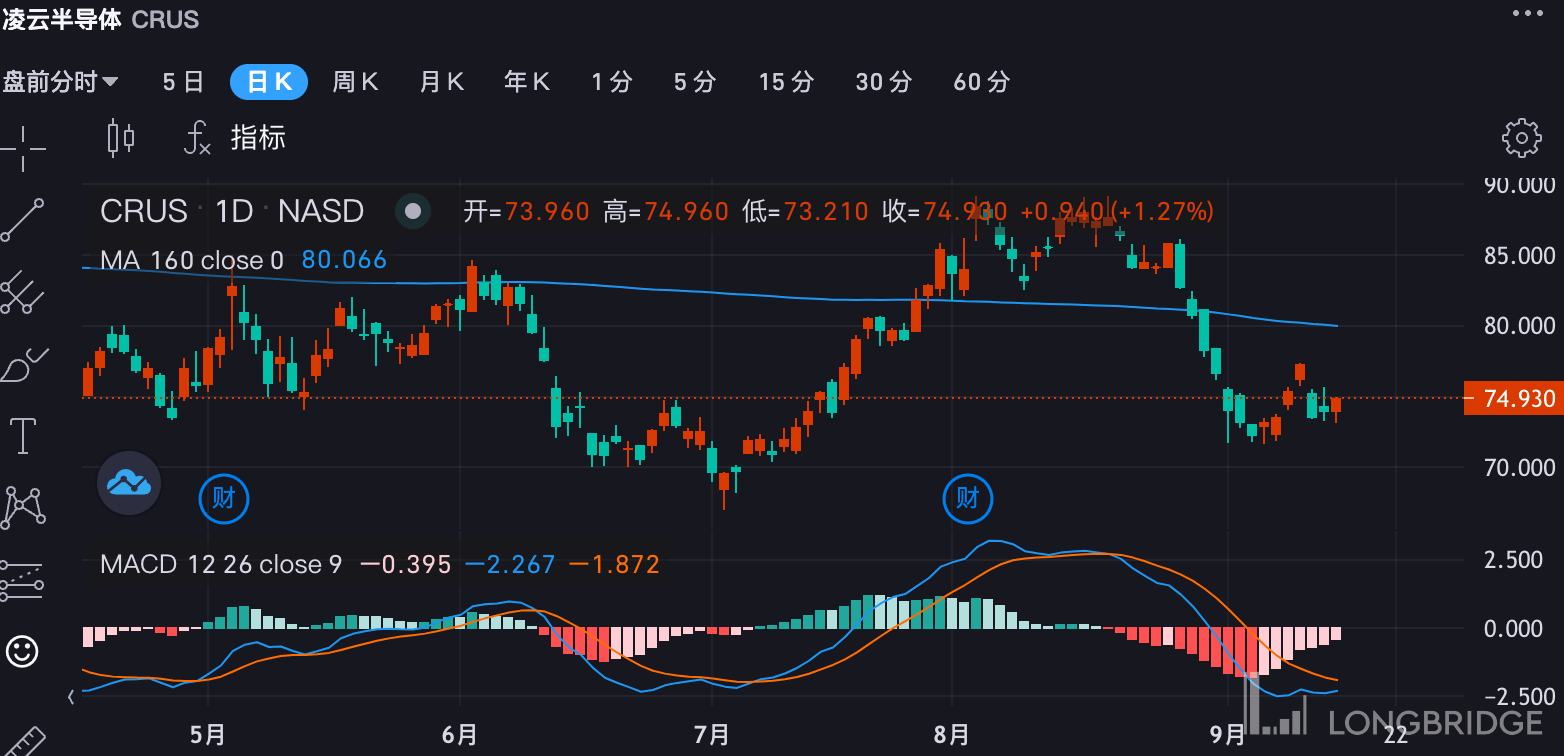Viewport: 1564px width, 756px height.
Task: Click the NASD exchange label
Action: [321, 211]
